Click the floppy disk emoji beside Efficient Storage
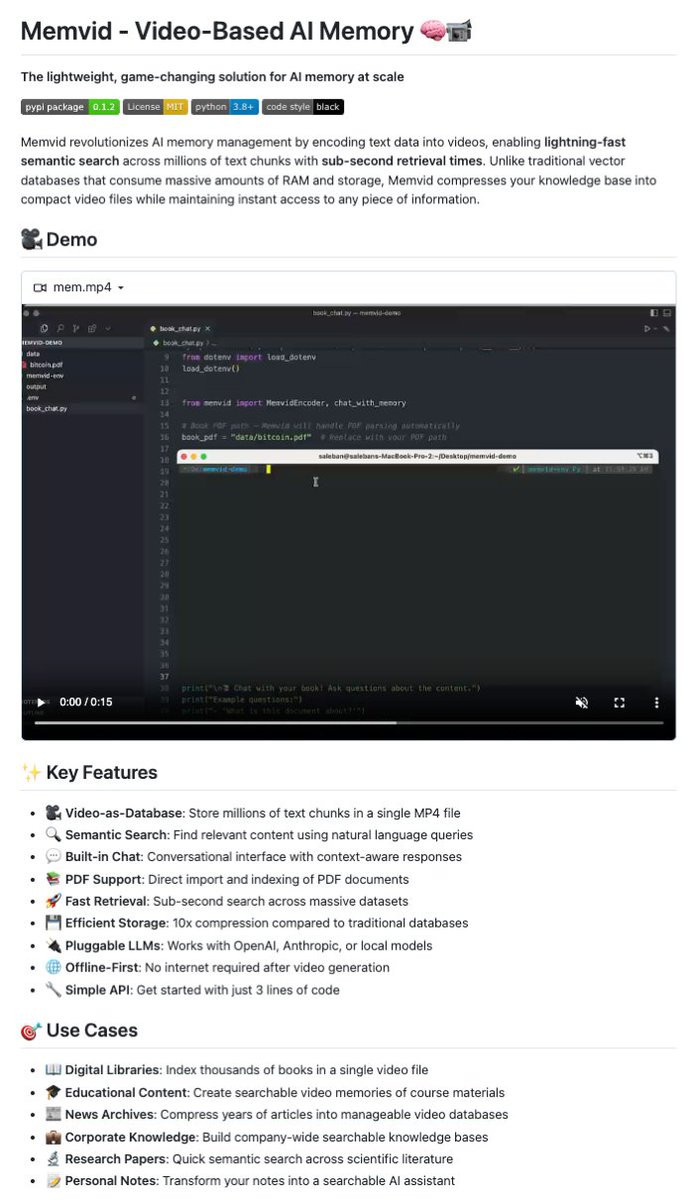The width and height of the screenshot is (695, 1200). point(53,923)
